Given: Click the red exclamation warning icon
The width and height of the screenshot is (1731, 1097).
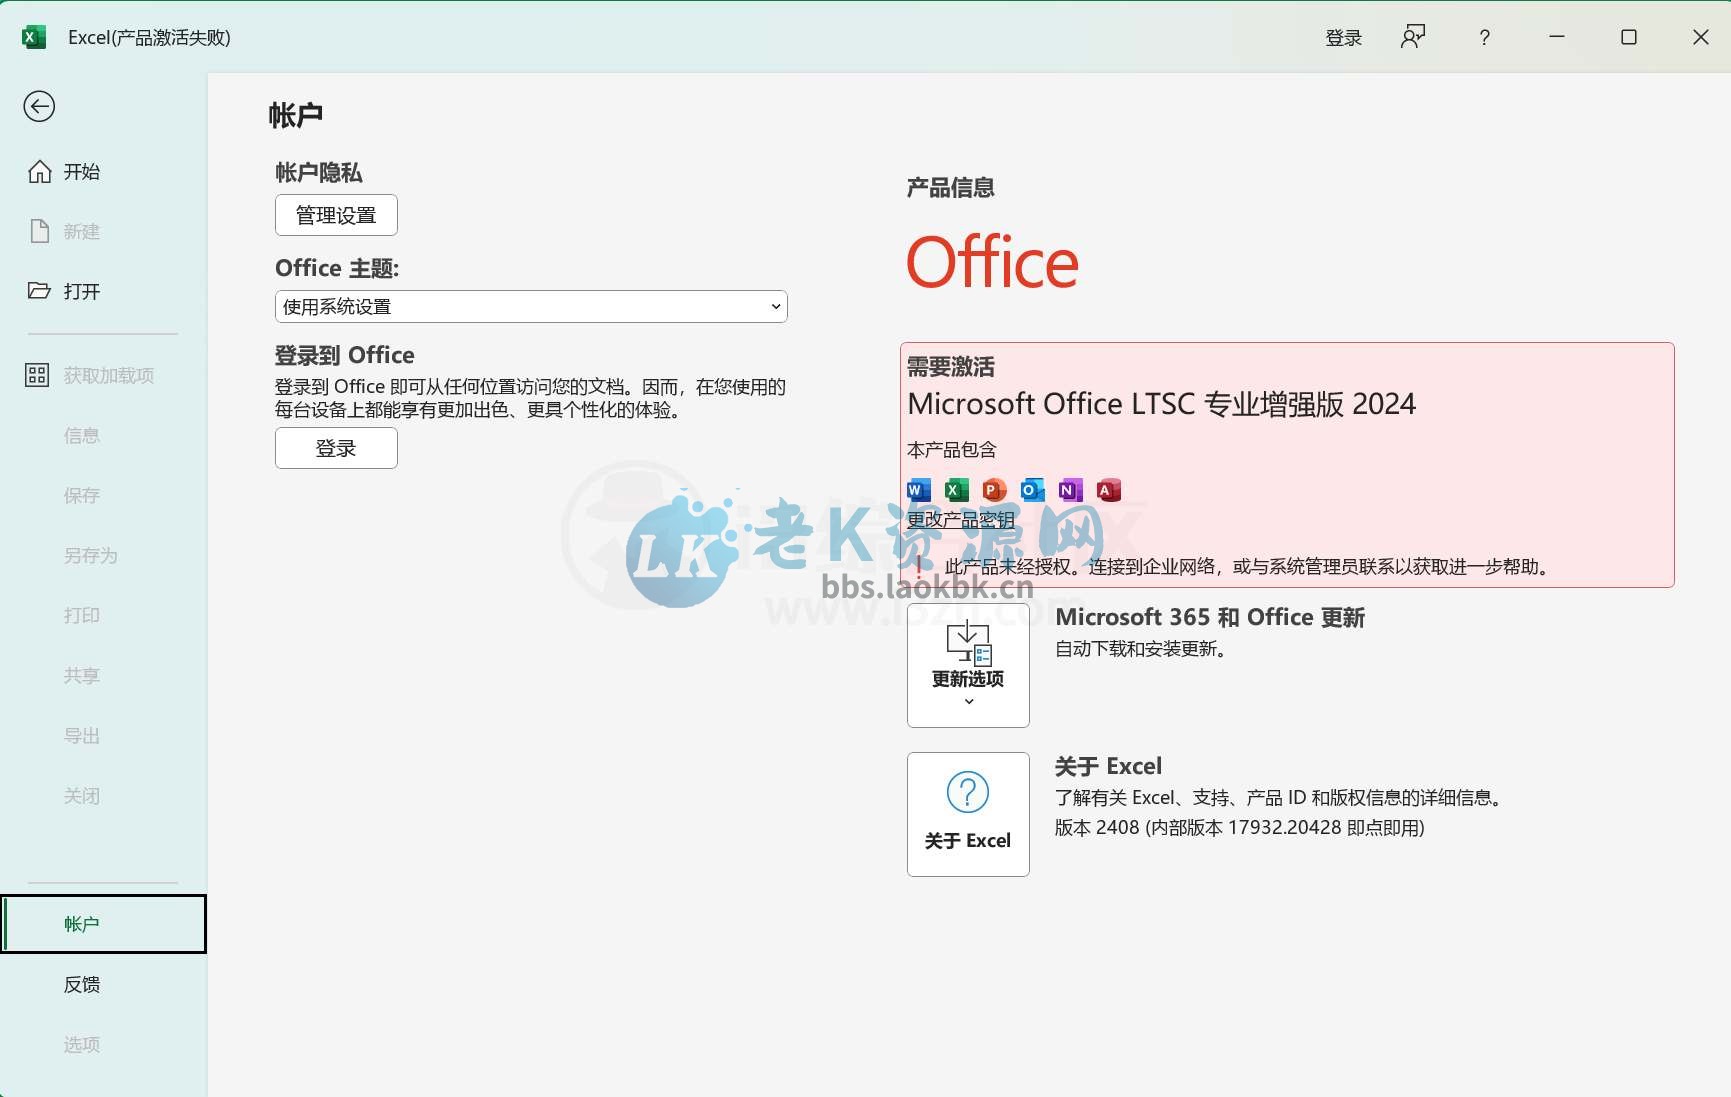Looking at the screenshot, I should pyautogui.click(x=919, y=566).
